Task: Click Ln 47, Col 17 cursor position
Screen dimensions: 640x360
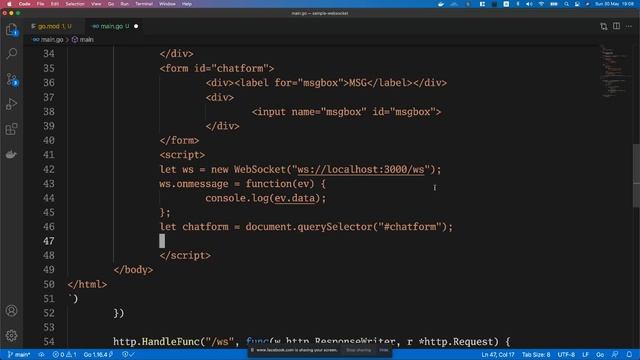Action: [498, 354]
